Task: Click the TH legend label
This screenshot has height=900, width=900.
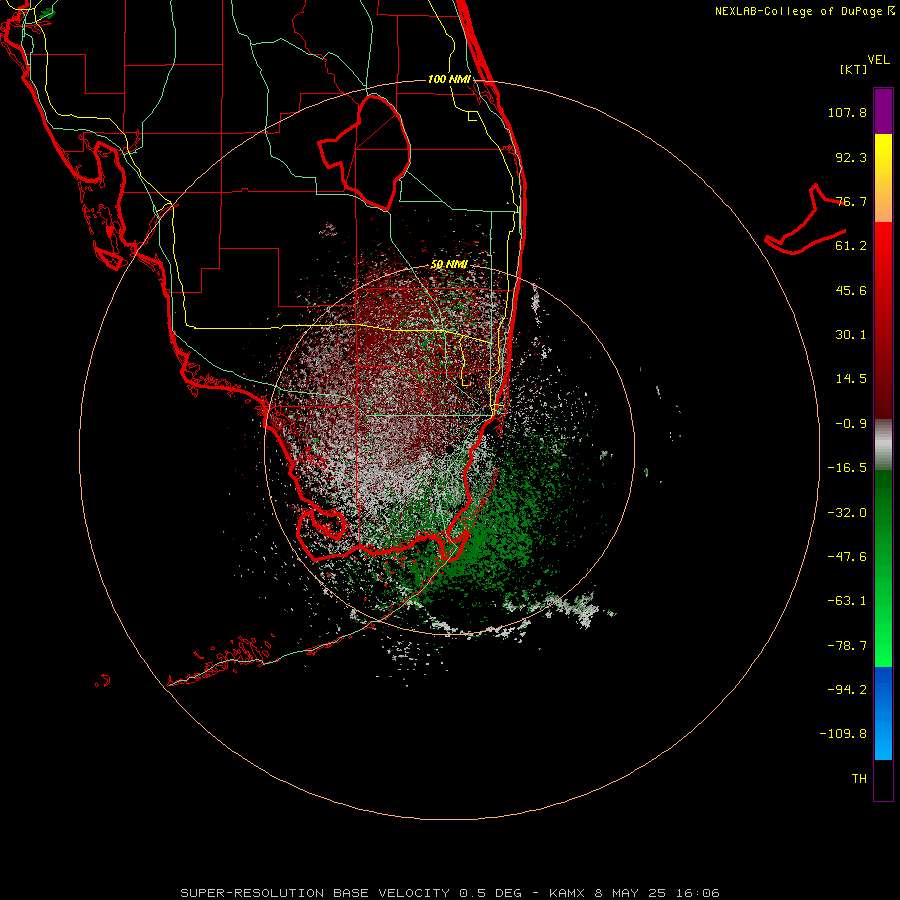Action: [x=859, y=779]
